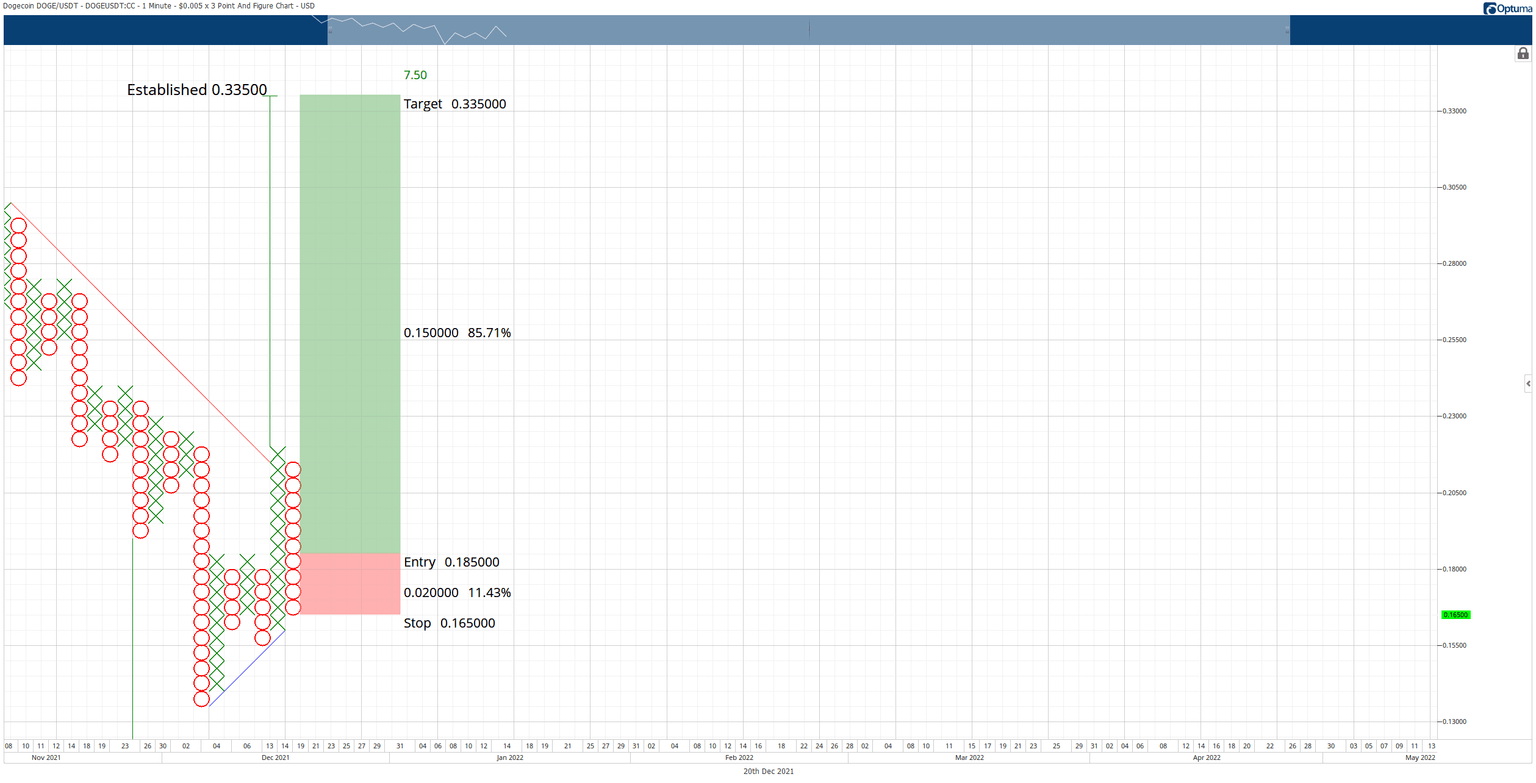Viewport: 1536px width, 783px height.
Task: Click 'Jan 2022' on the date axis
Action: (x=510, y=758)
